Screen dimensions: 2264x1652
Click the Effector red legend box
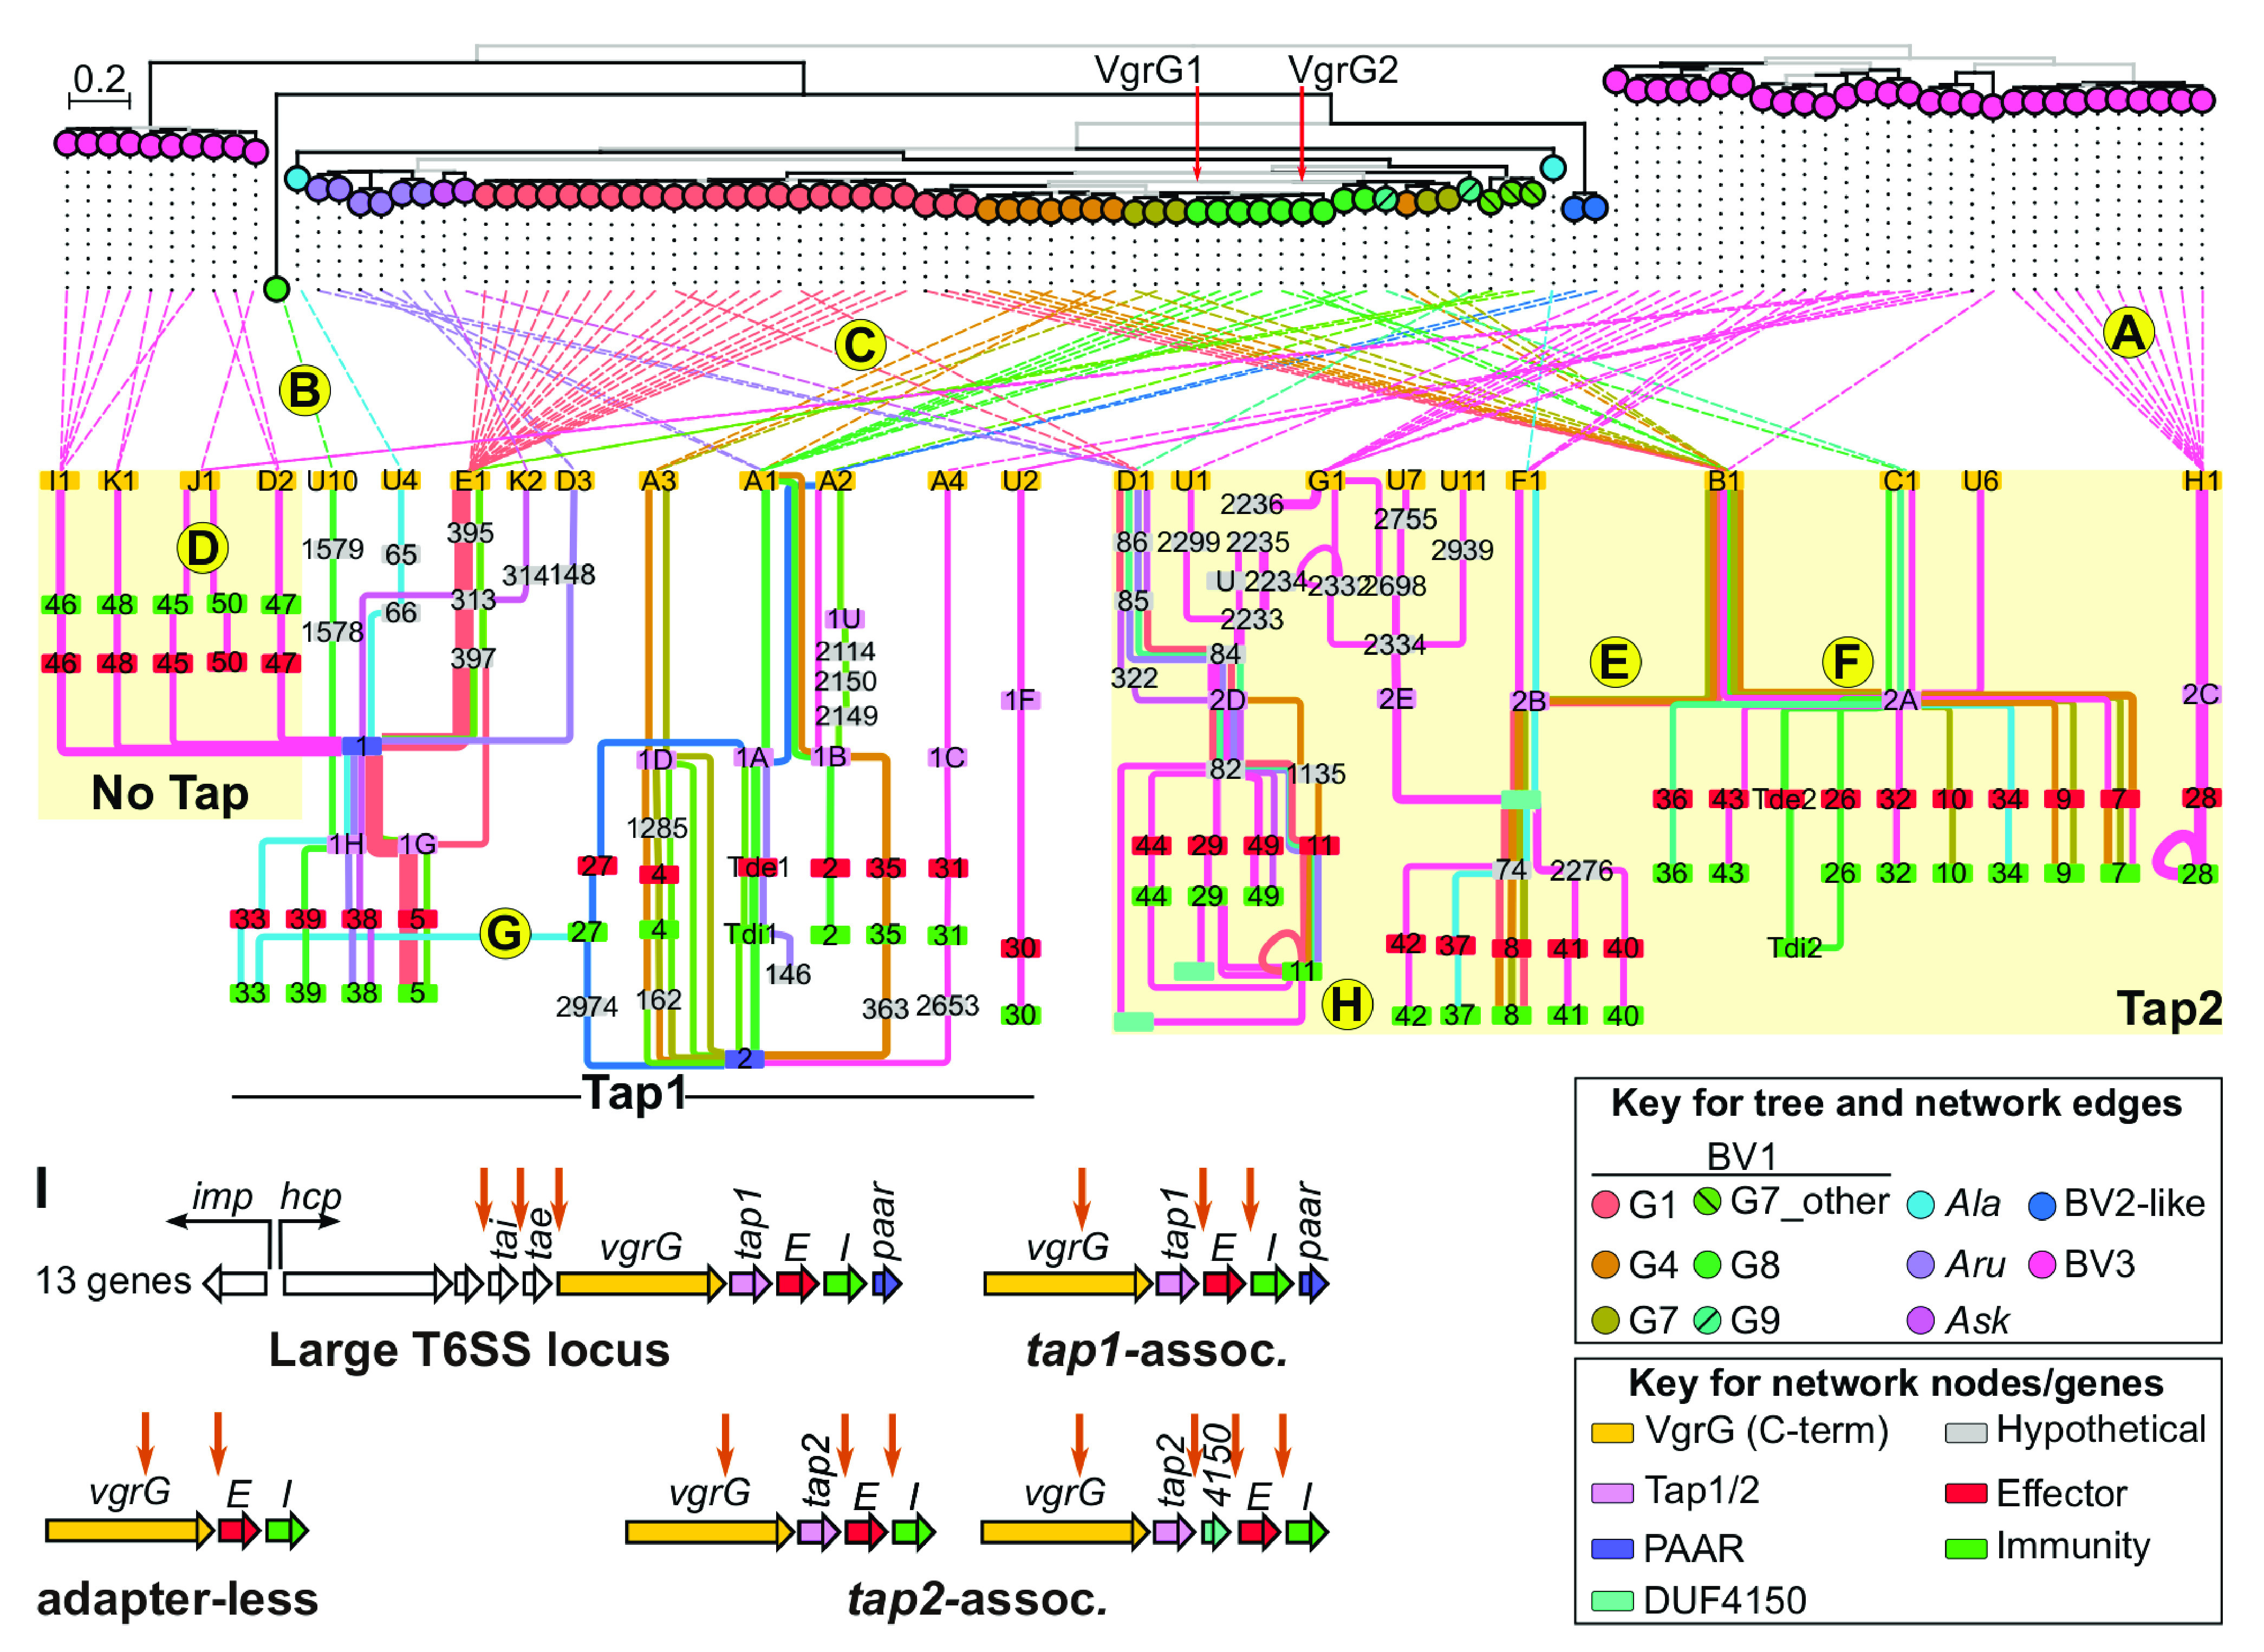(1966, 1494)
